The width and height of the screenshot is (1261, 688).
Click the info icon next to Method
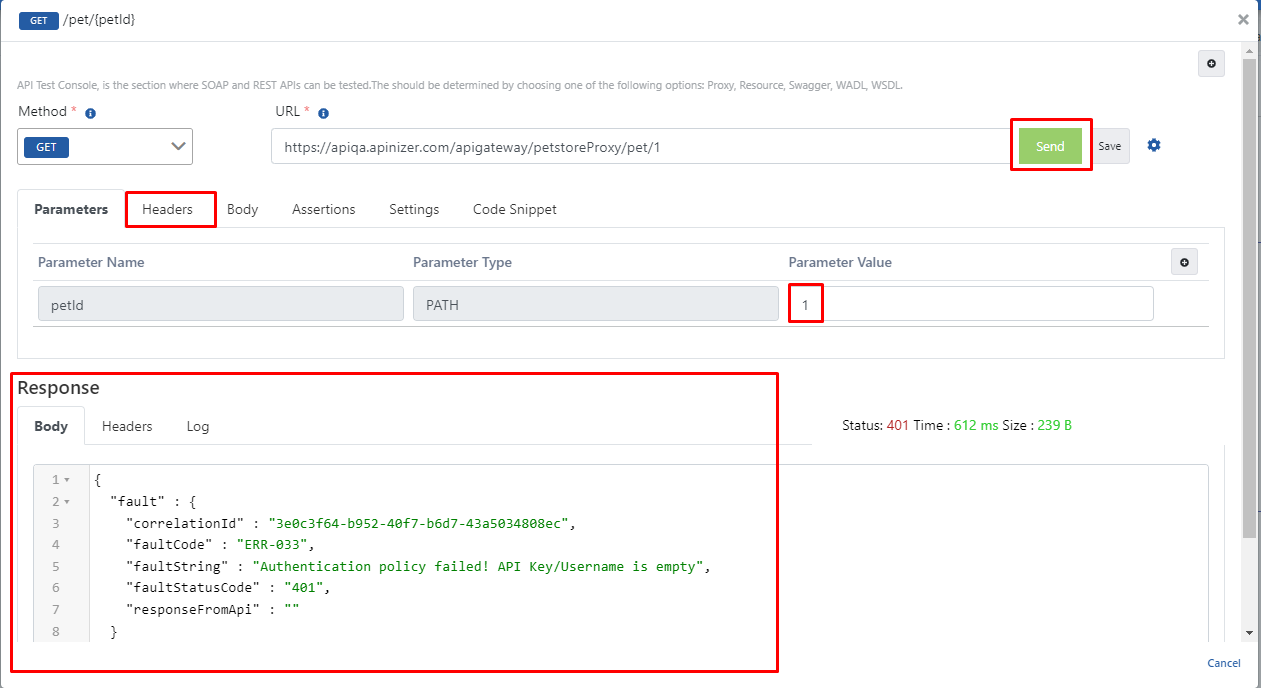pos(90,113)
